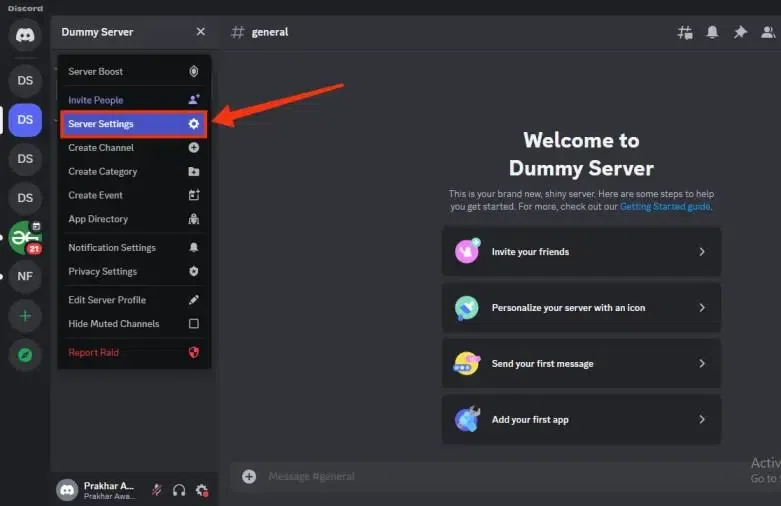Screen dimensions: 781x506
Task: Show pinned messages pin icon
Action: click(x=740, y=32)
